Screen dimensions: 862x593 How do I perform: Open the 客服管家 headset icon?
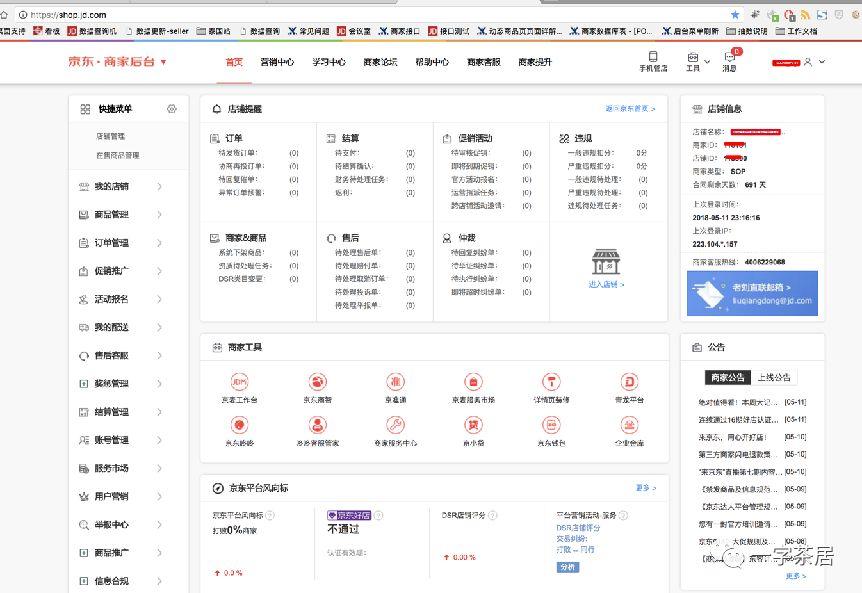[317, 425]
